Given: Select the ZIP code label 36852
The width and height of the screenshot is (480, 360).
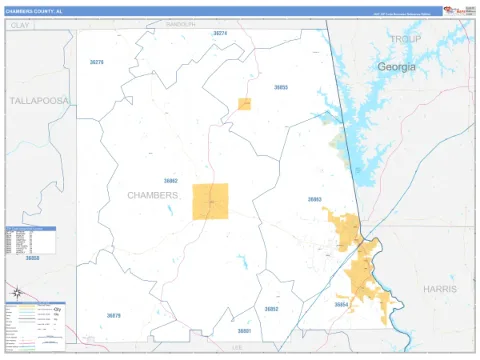Looking at the screenshot, I should pyautogui.click(x=271, y=309).
